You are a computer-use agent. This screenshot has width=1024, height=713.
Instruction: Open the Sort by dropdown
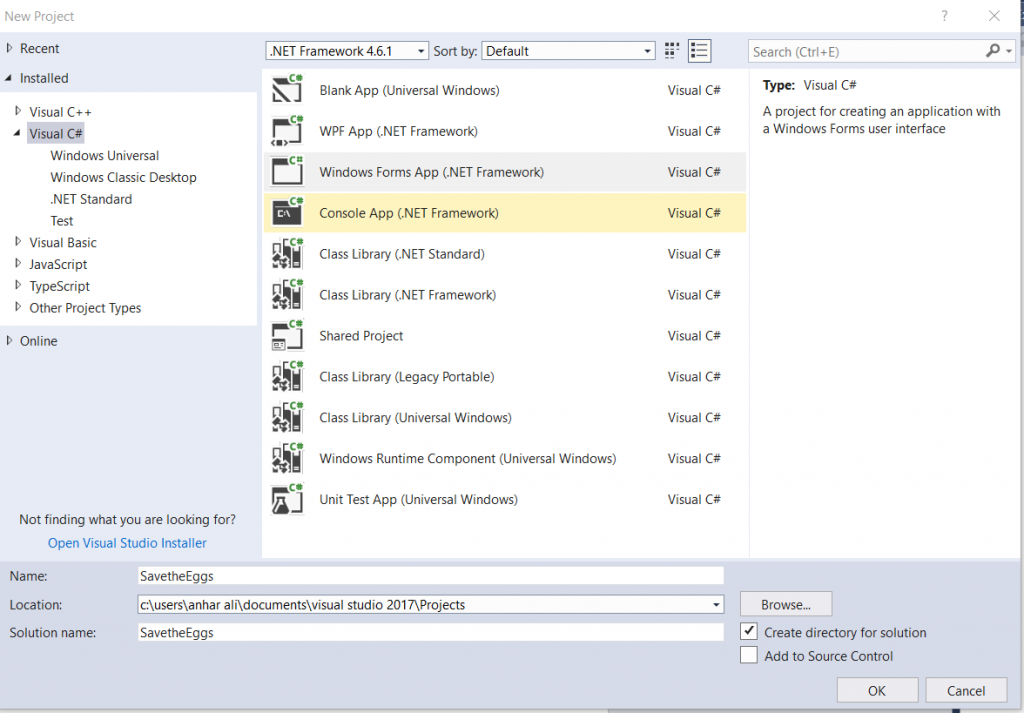[646, 50]
